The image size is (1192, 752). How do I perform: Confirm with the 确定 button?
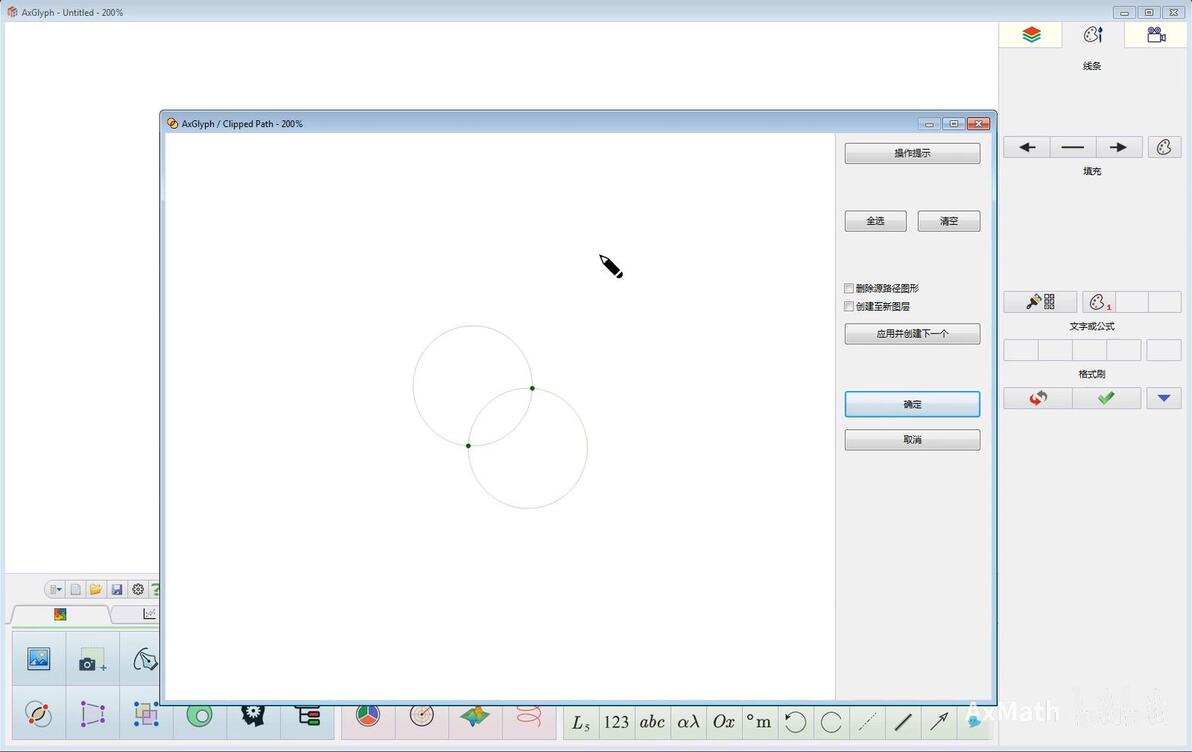coord(912,405)
